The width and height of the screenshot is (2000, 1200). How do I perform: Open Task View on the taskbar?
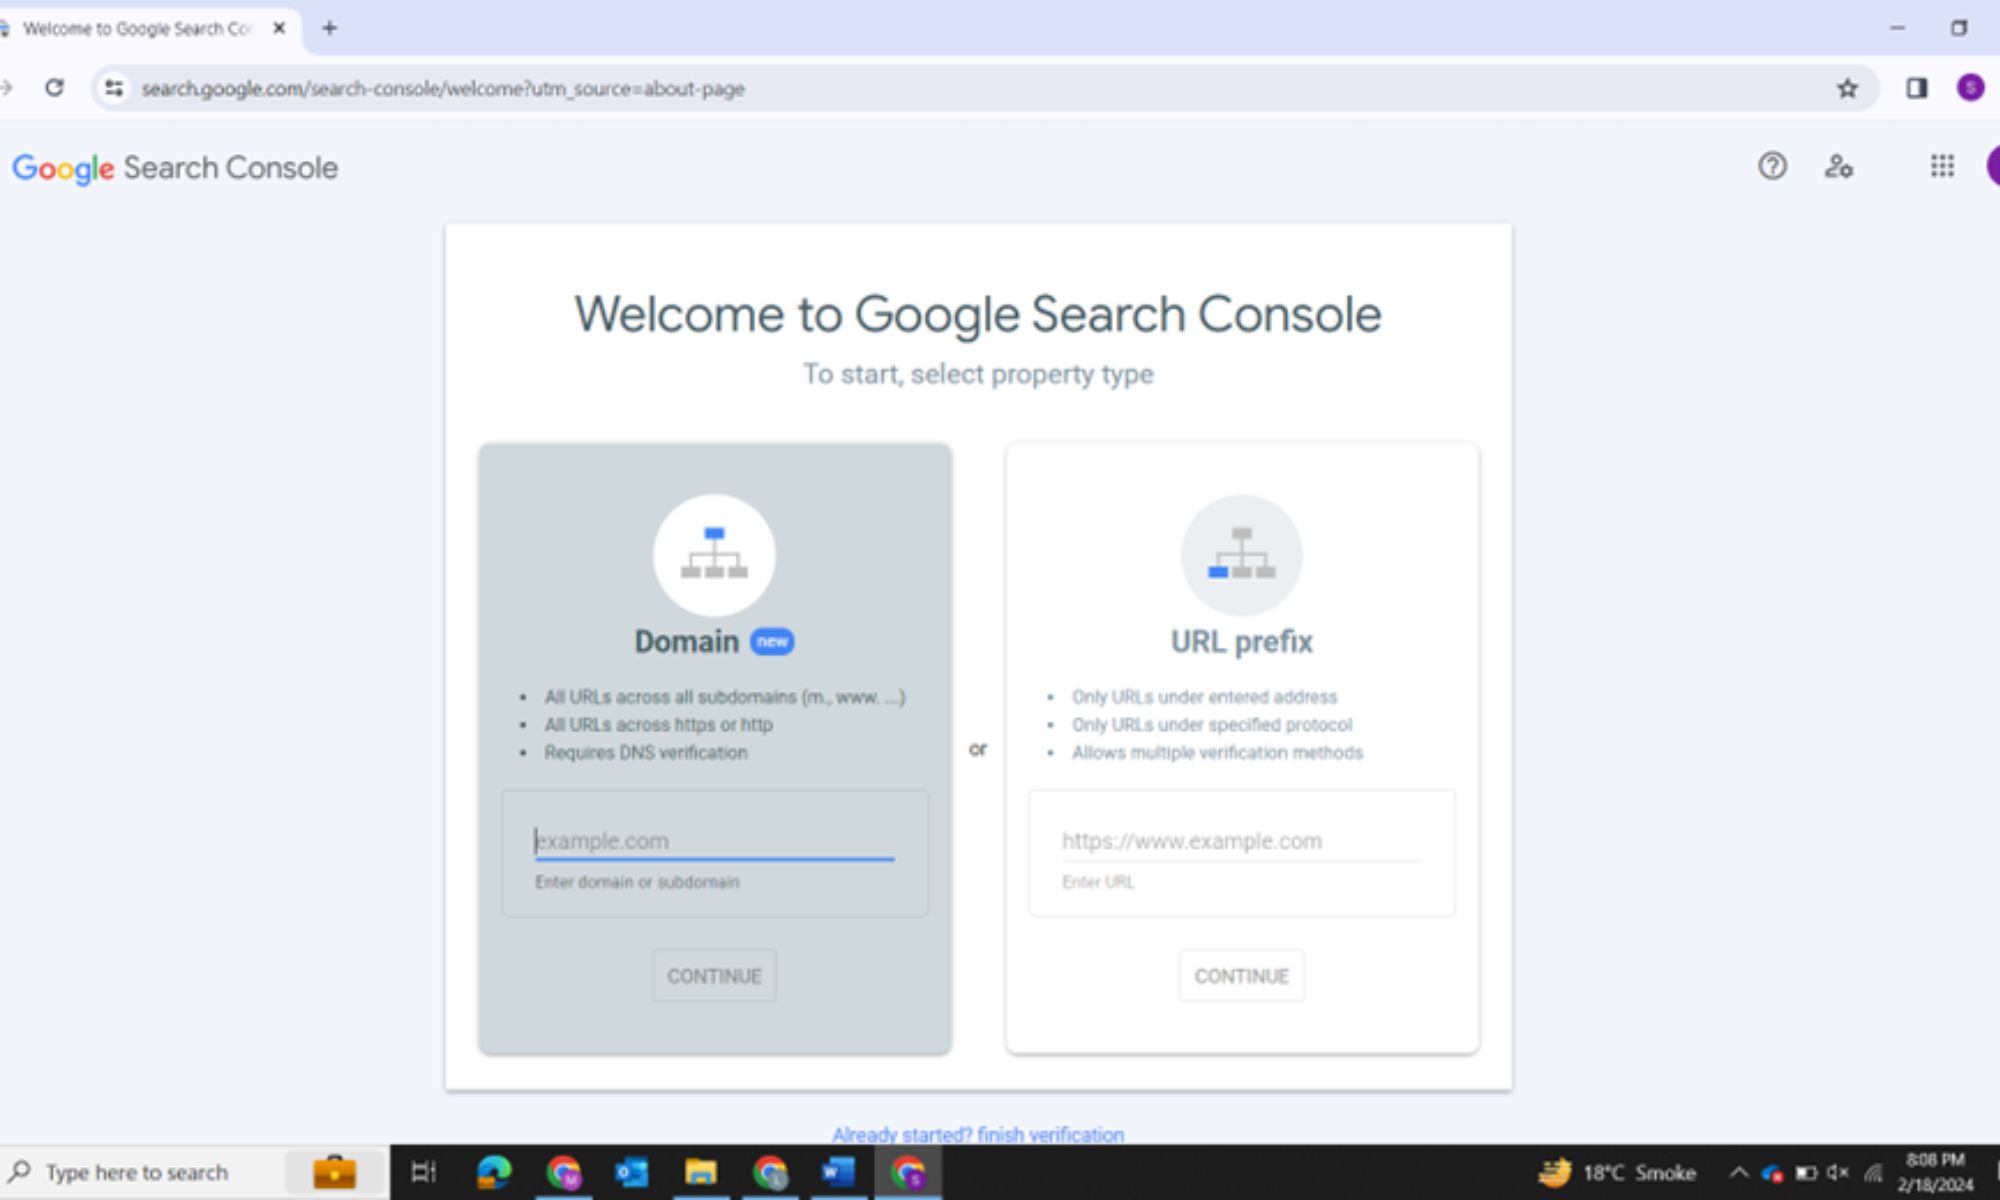point(424,1172)
